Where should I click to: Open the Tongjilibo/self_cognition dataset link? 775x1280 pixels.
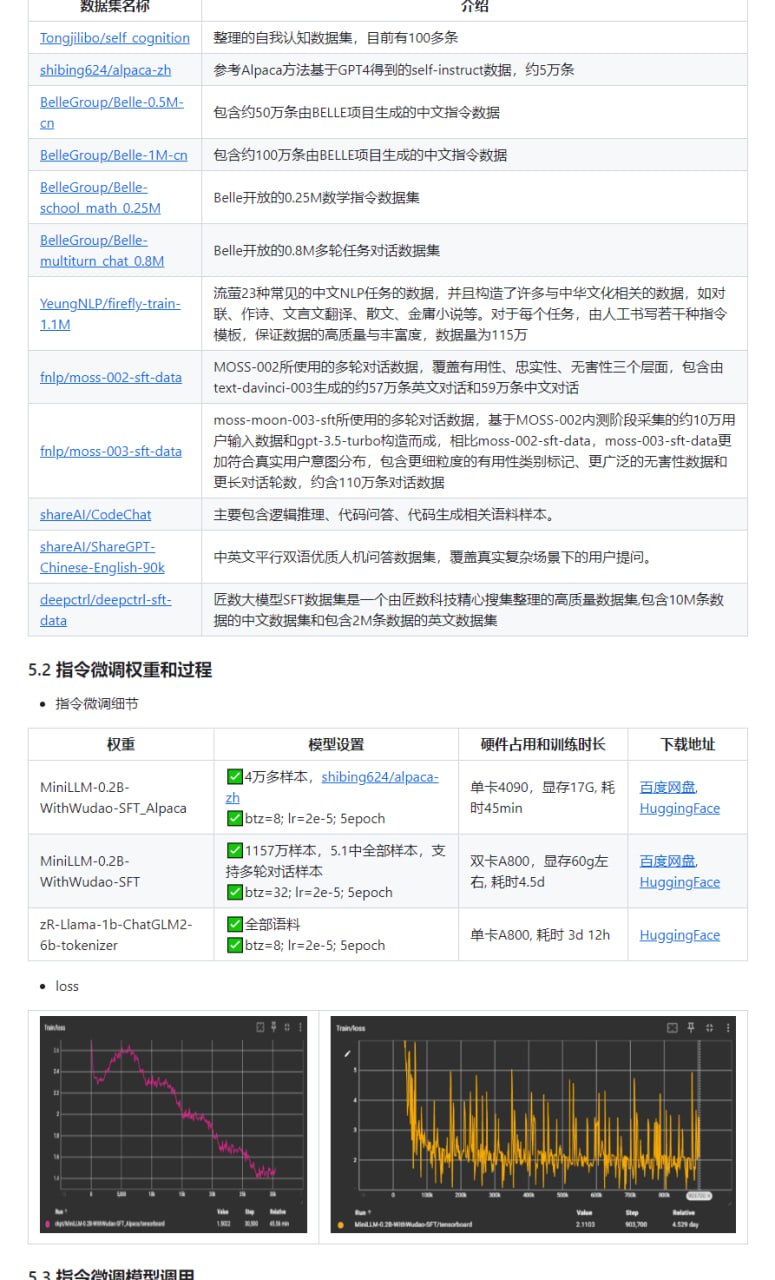point(115,38)
